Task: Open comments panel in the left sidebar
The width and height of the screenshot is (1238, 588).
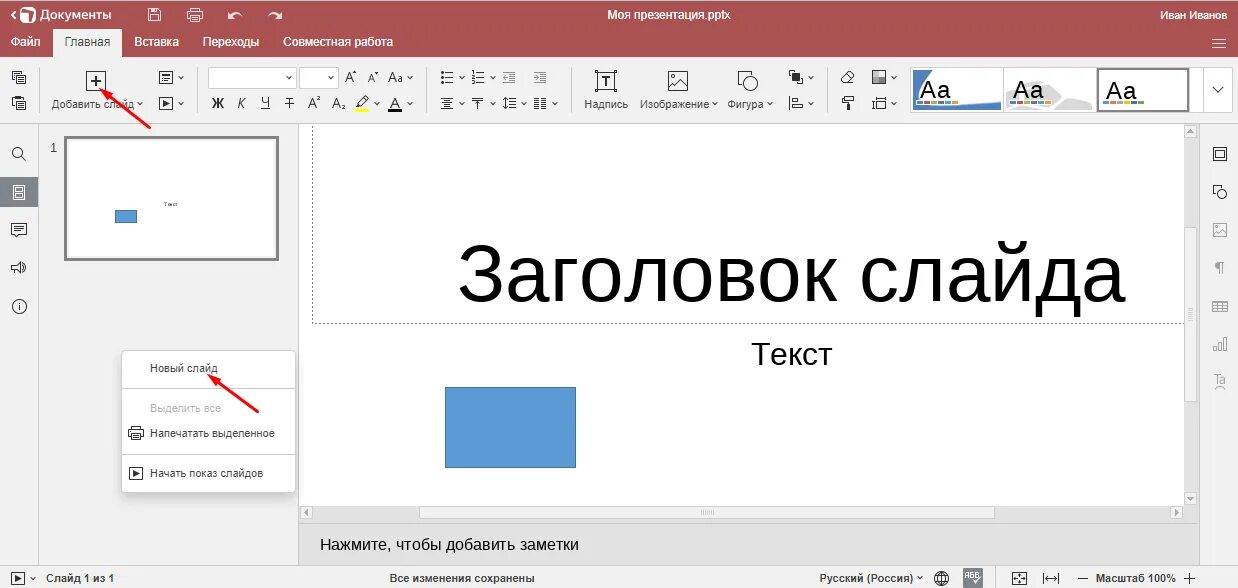Action: click(18, 230)
